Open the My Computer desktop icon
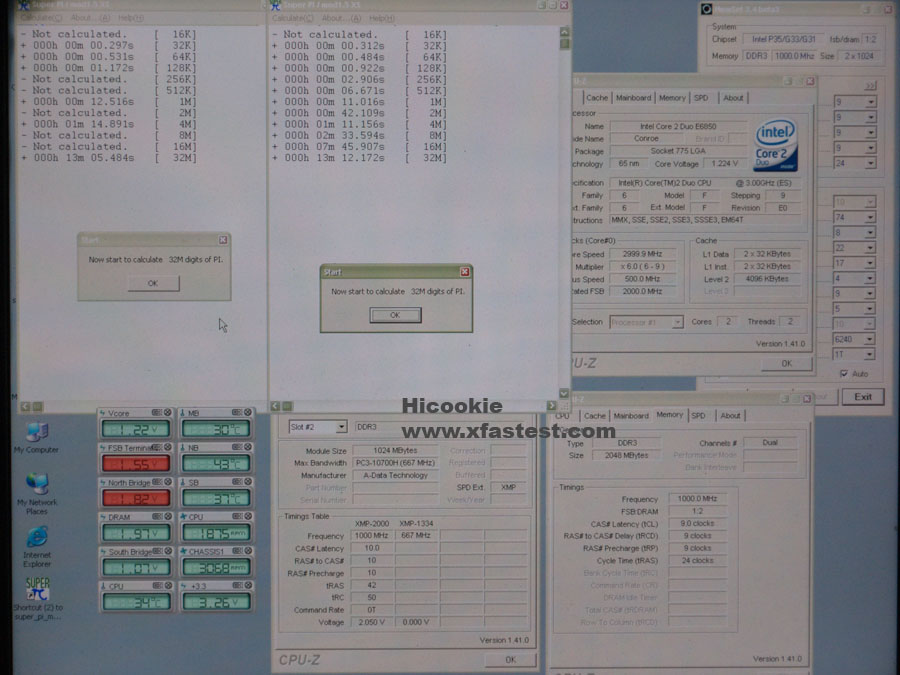Viewport: 900px width, 675px height. (x=37, y=436)
